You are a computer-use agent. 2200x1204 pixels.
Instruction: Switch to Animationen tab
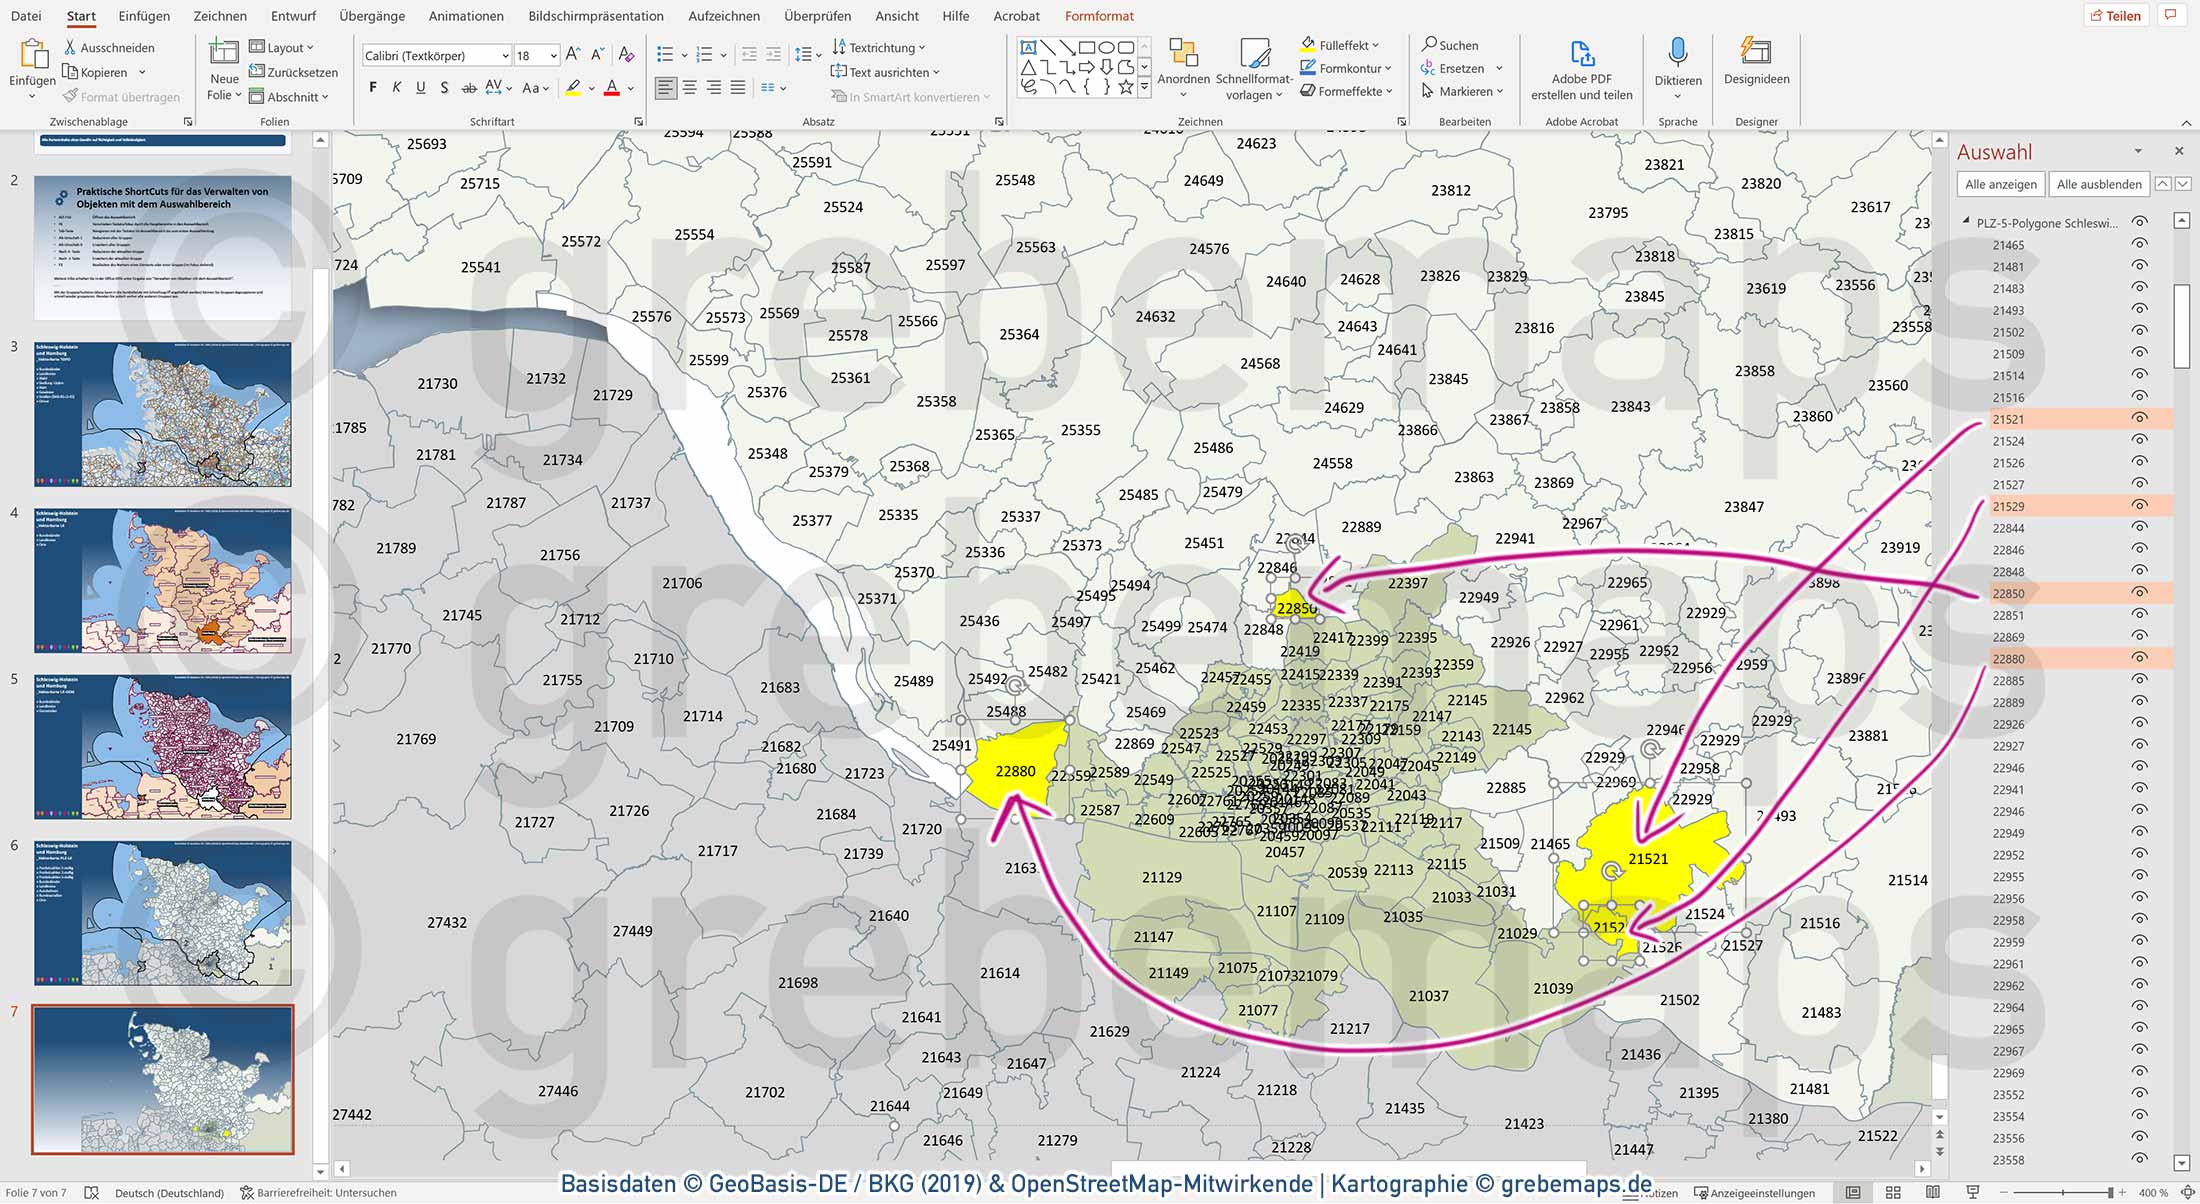click(466, 16)
